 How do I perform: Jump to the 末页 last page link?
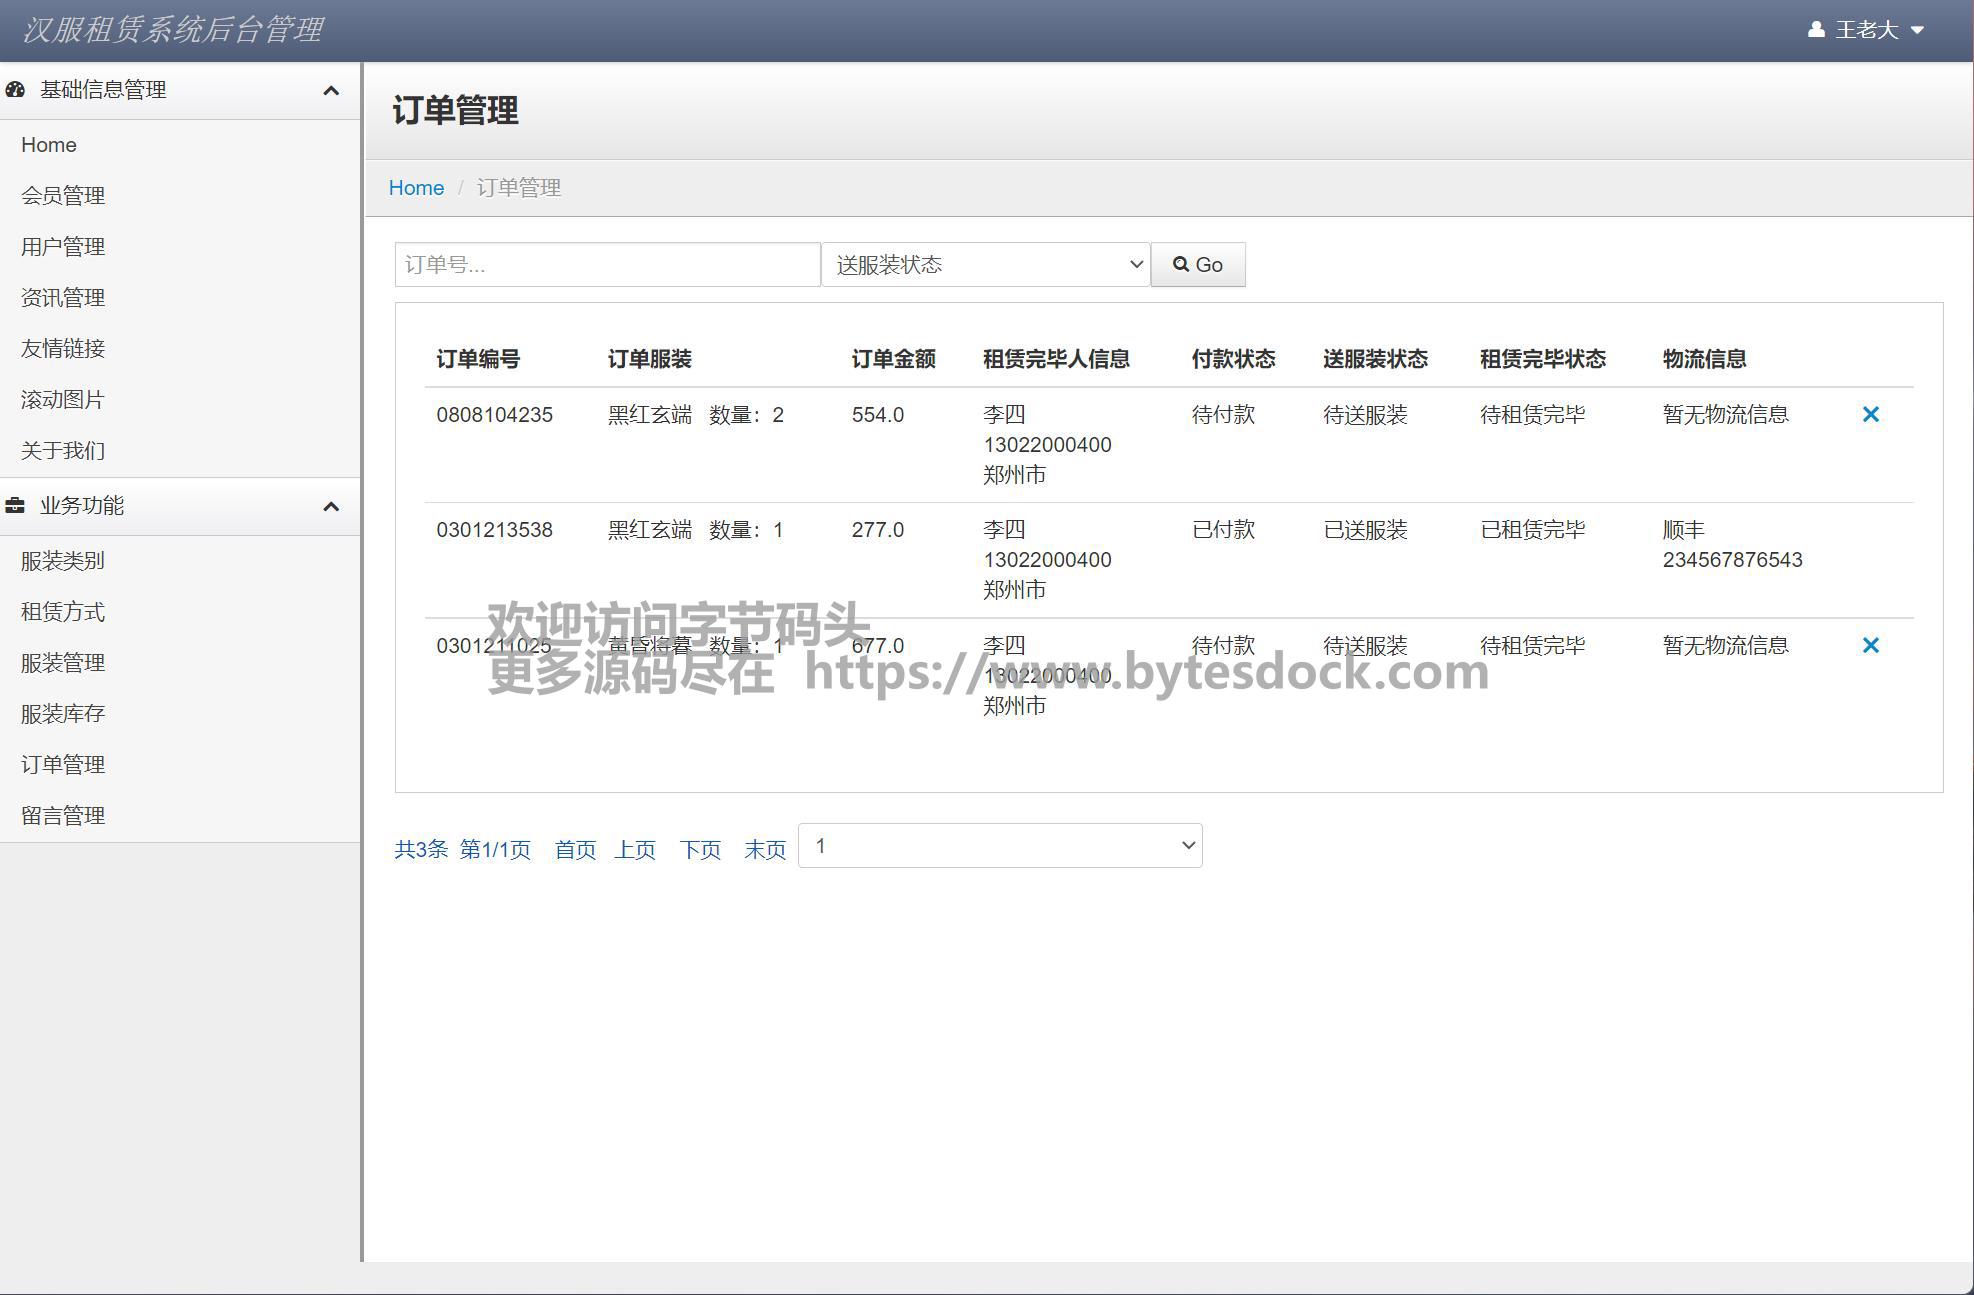765,850
